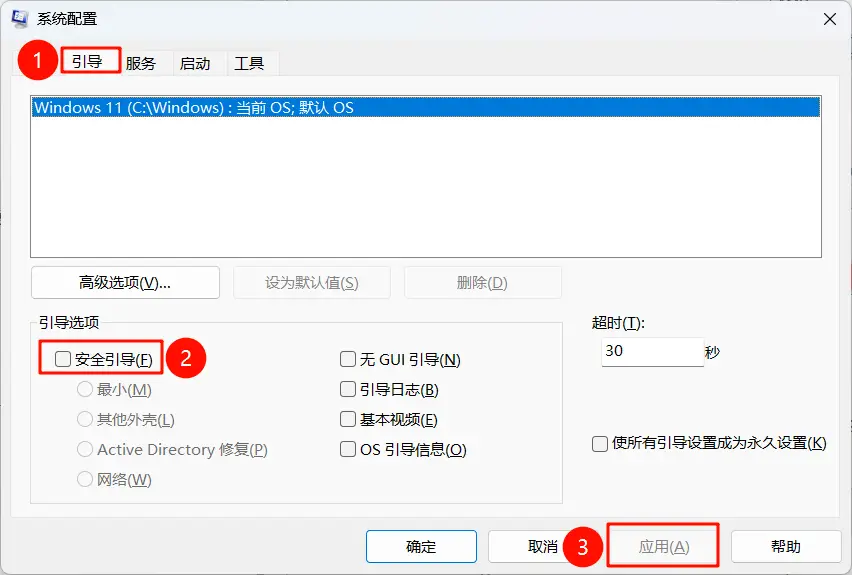Enable the 引导日志(B) checkbox

pos(348,389)
